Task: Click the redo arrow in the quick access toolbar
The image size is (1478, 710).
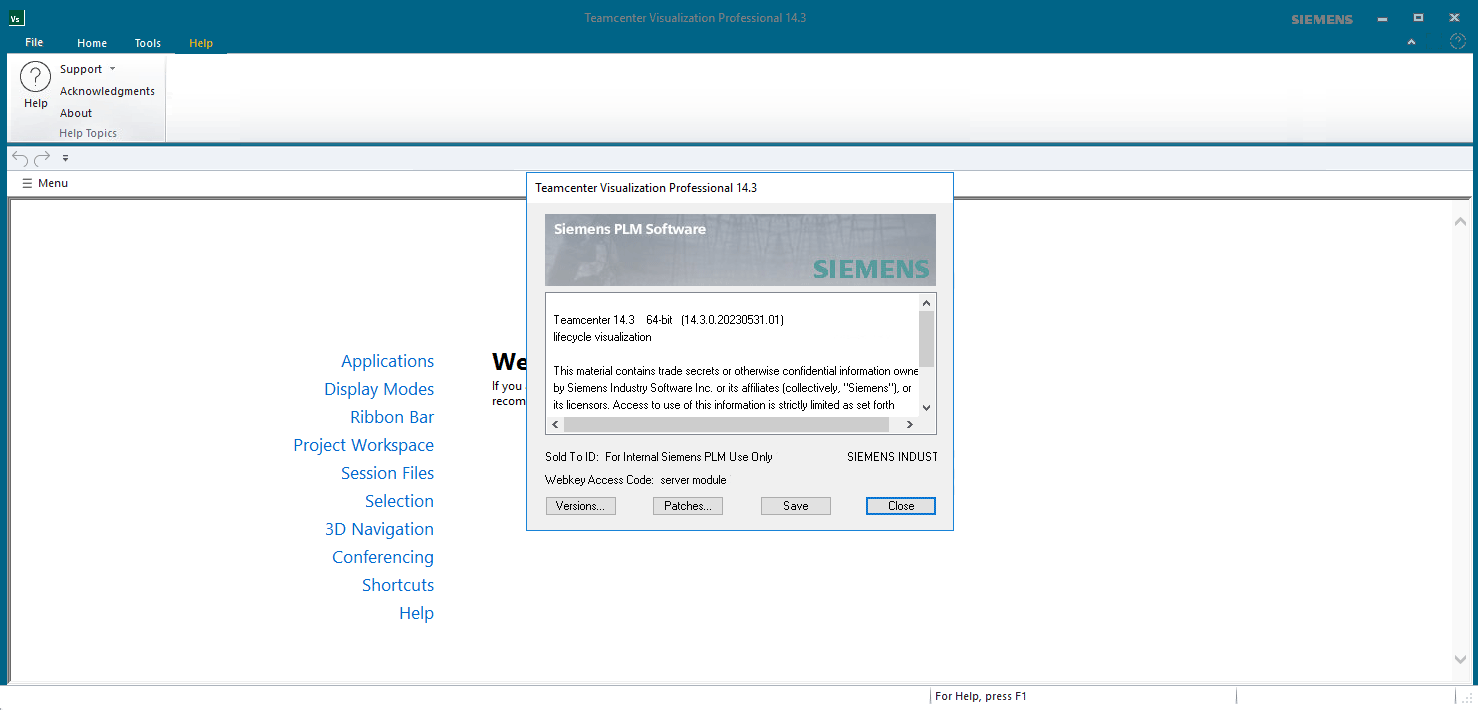Action: click(x=41, y=157)
